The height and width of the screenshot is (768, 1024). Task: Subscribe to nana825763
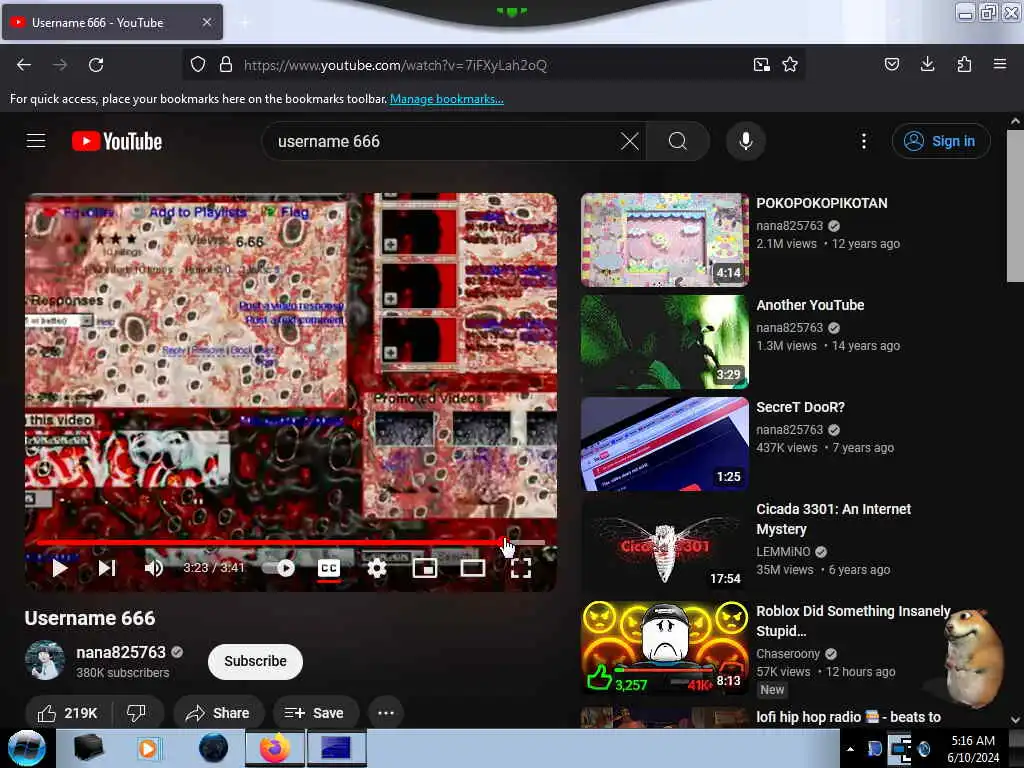255,661
